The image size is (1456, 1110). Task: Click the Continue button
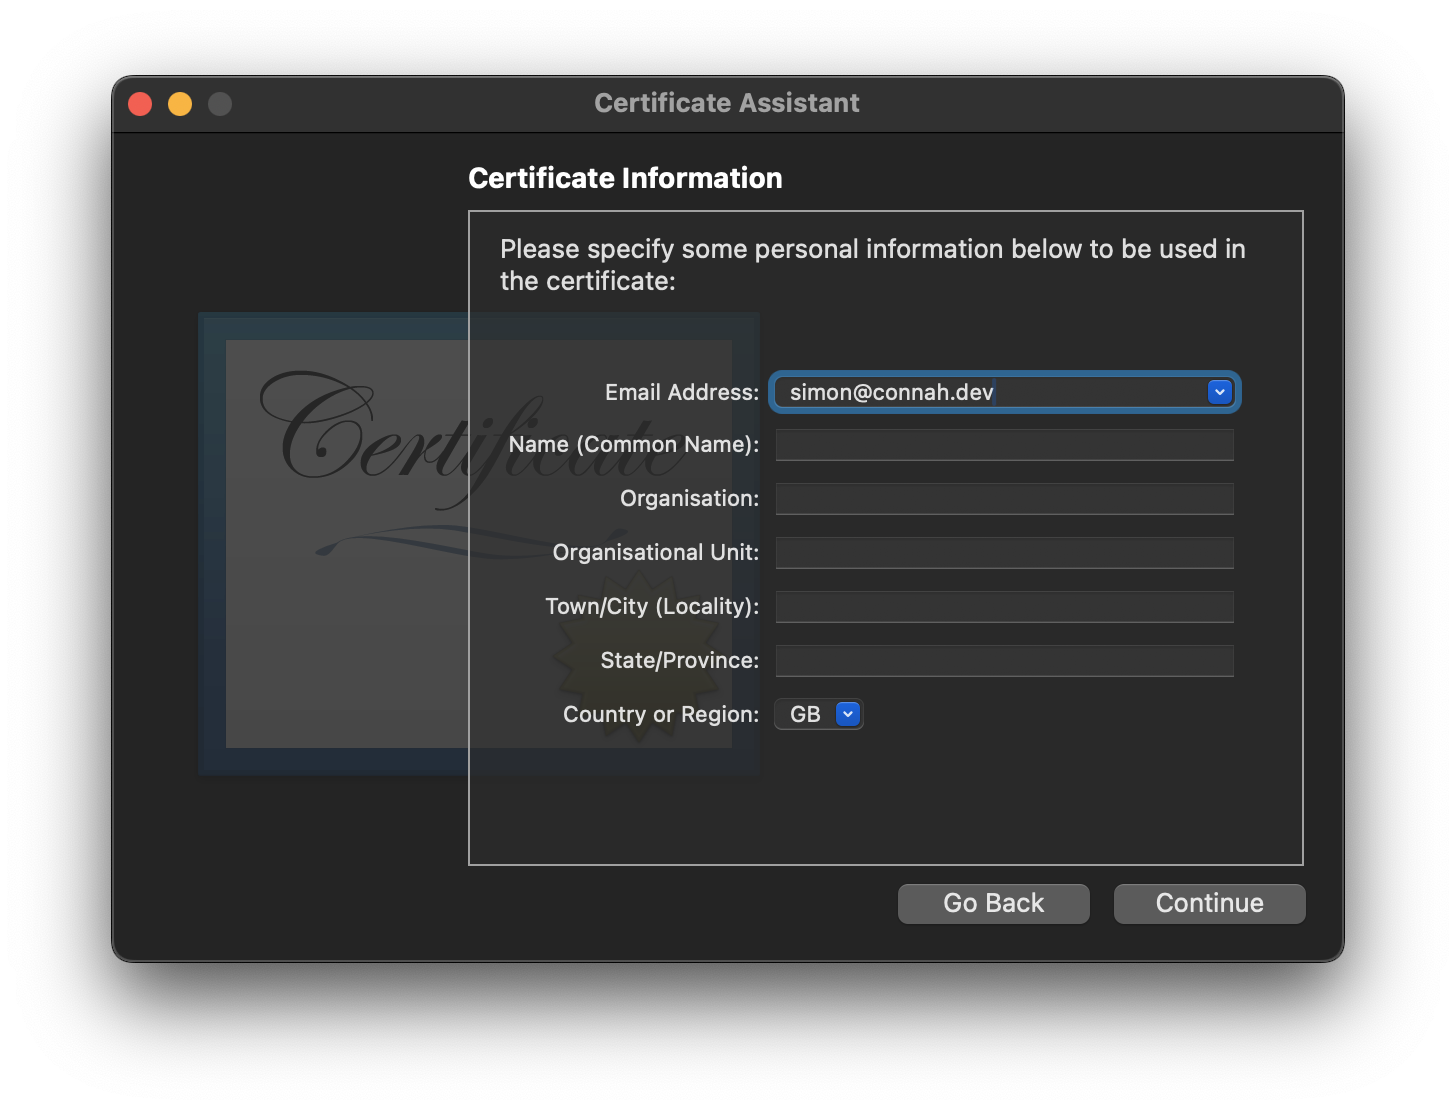coord(1209,903)
